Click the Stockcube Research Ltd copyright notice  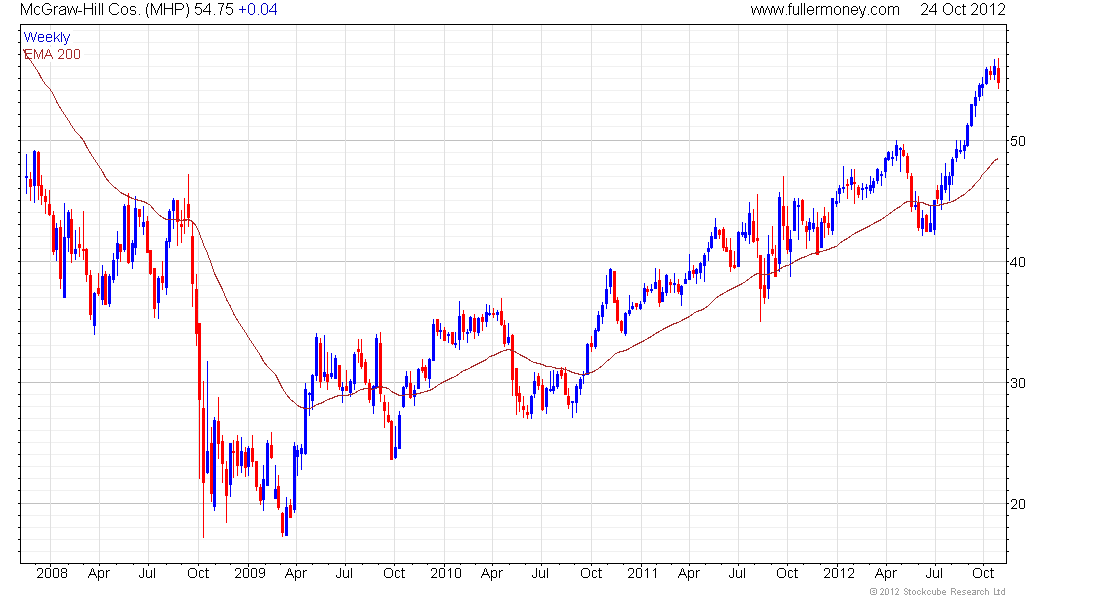pos(938,592)
